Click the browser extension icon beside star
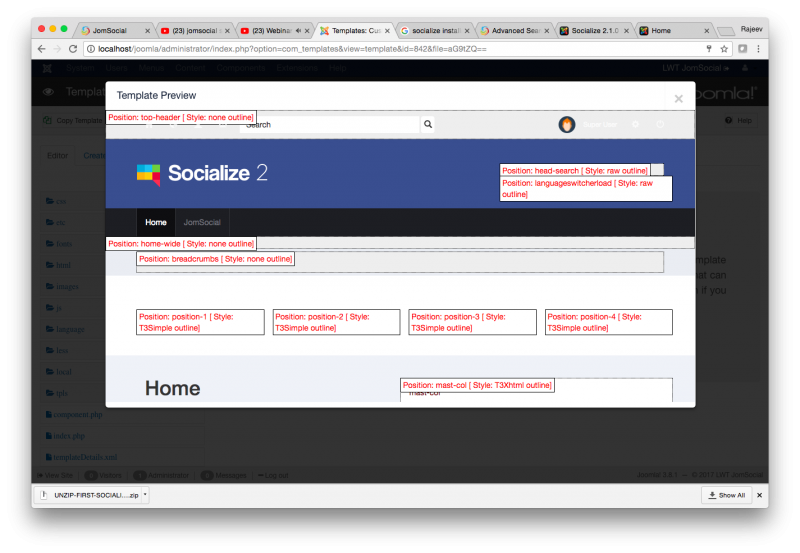The image size is (800, 553). [743, 49]
